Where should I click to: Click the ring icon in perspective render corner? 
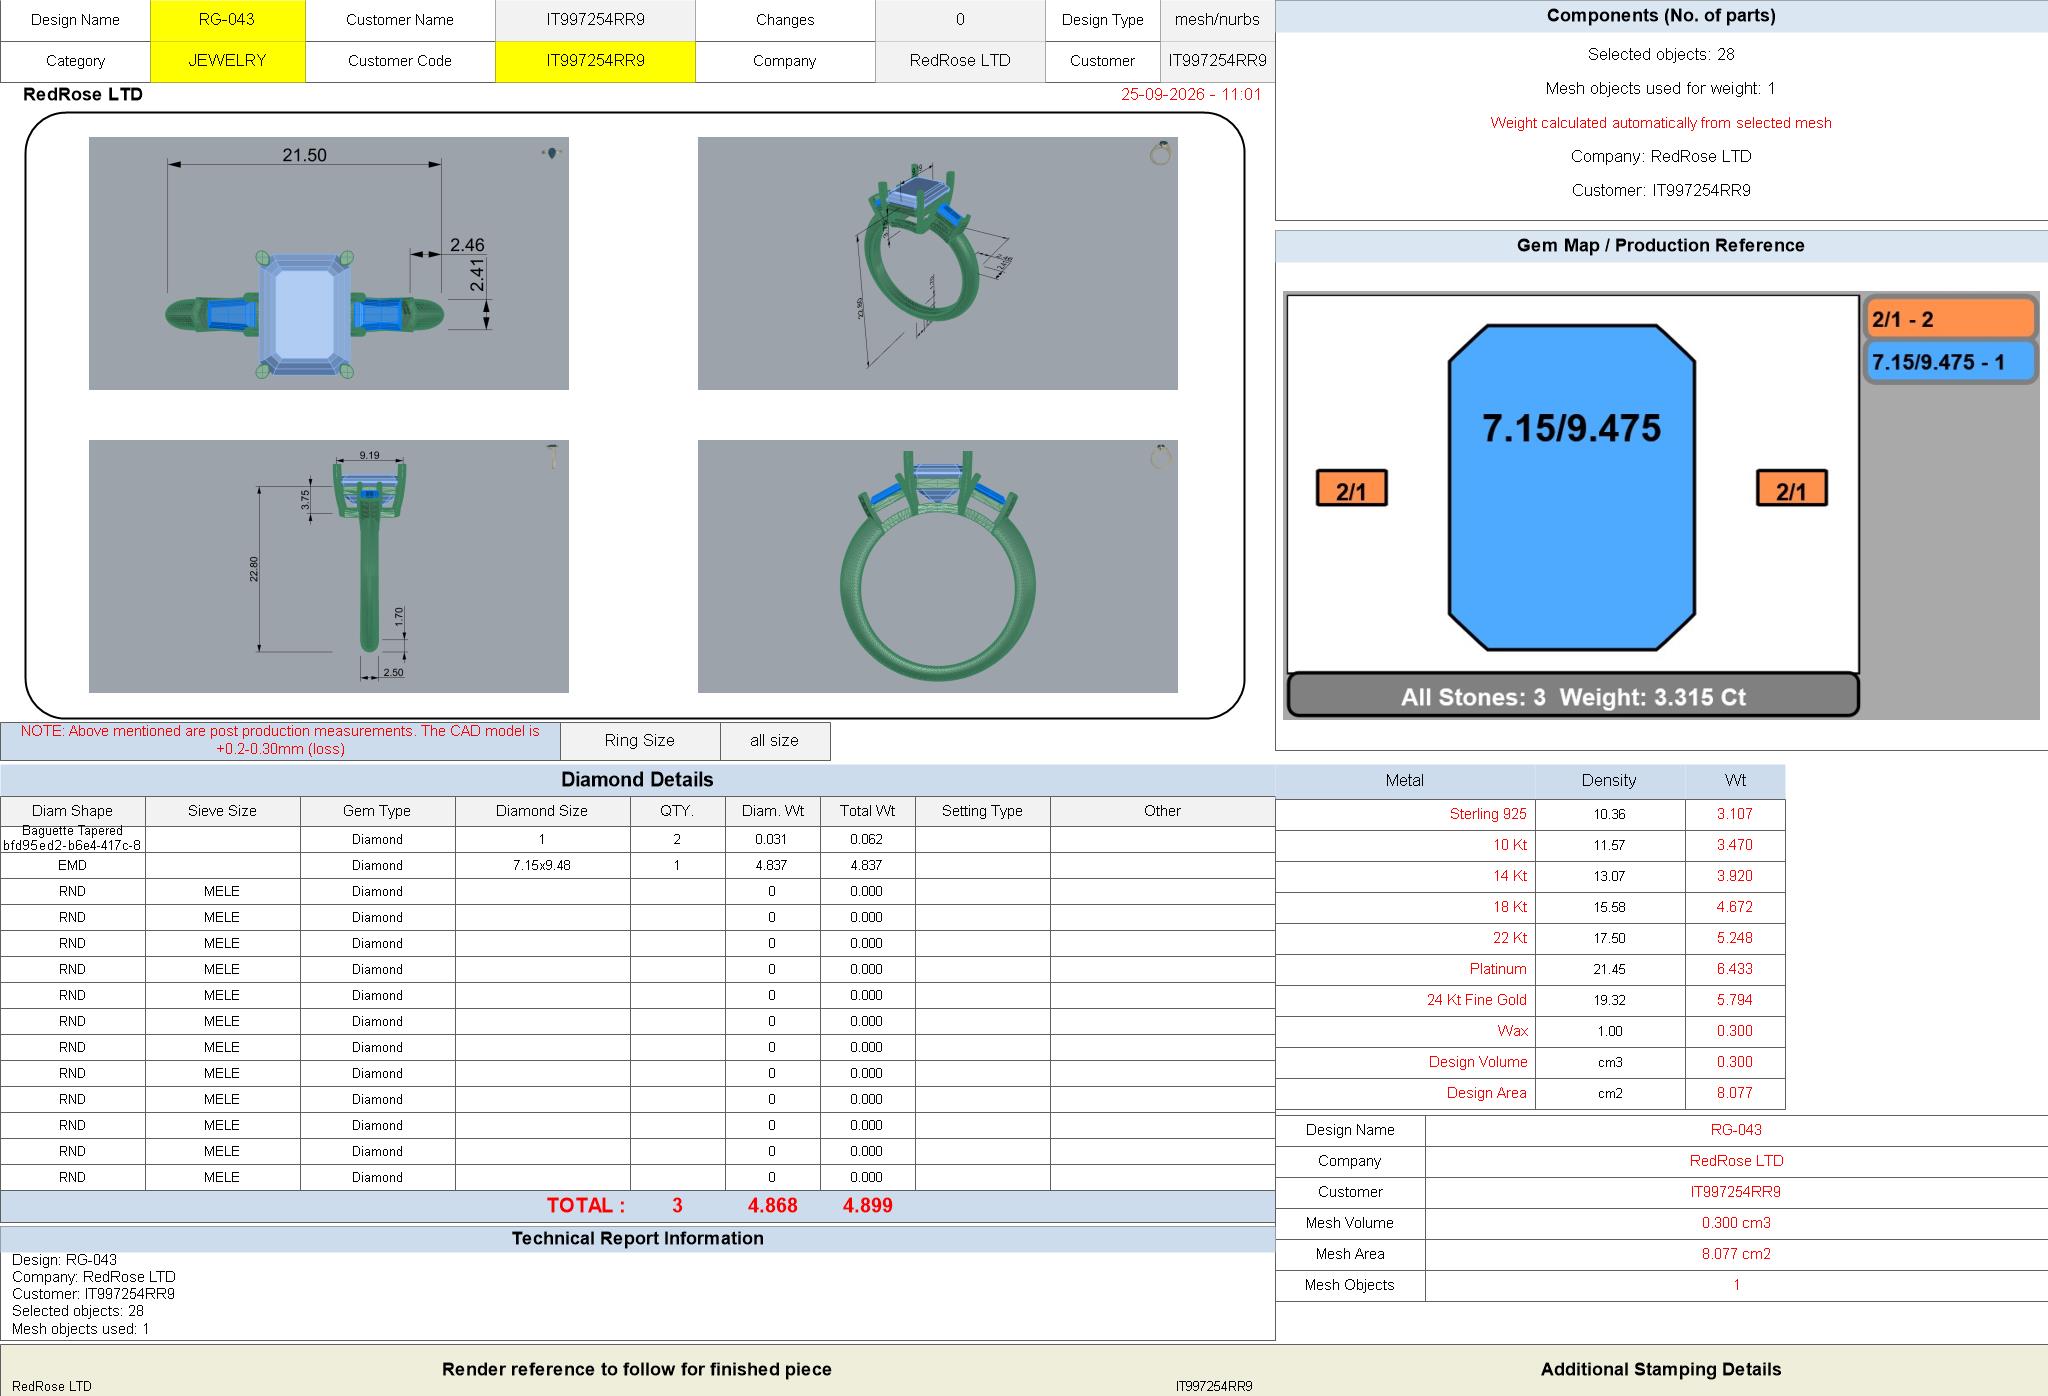(x=1160, y=153)
